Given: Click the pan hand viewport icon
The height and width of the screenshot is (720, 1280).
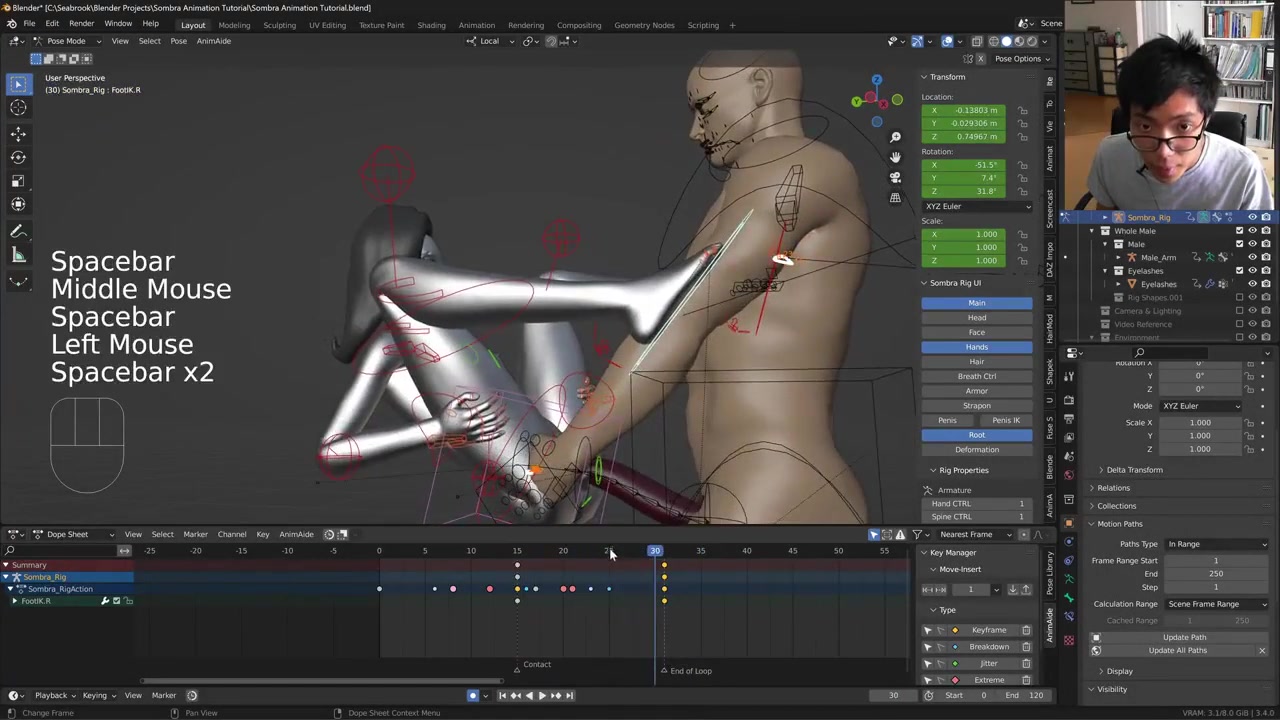Looking at the screenshot, I should (x=895, y=157).
